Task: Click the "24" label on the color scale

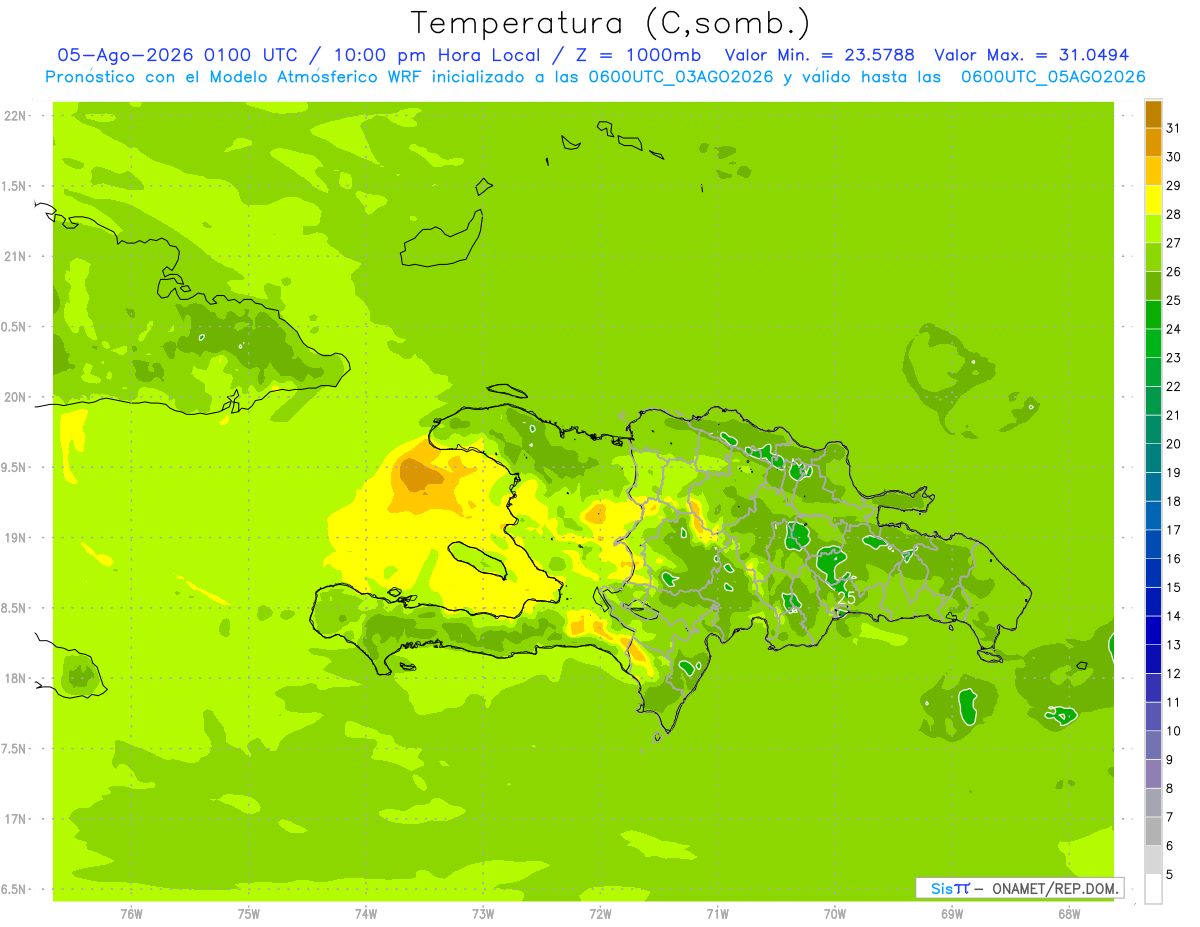Action: pos(1173,329)
